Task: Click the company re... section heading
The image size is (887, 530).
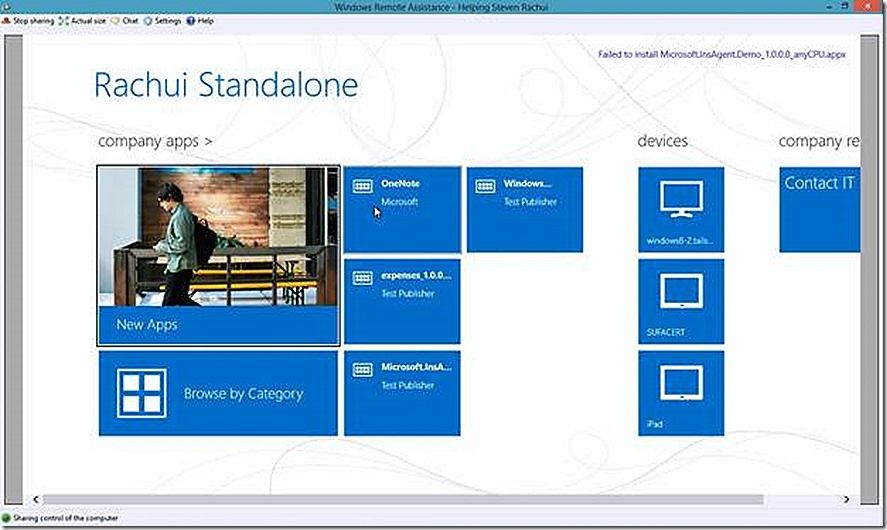Action: coord(819,141)
